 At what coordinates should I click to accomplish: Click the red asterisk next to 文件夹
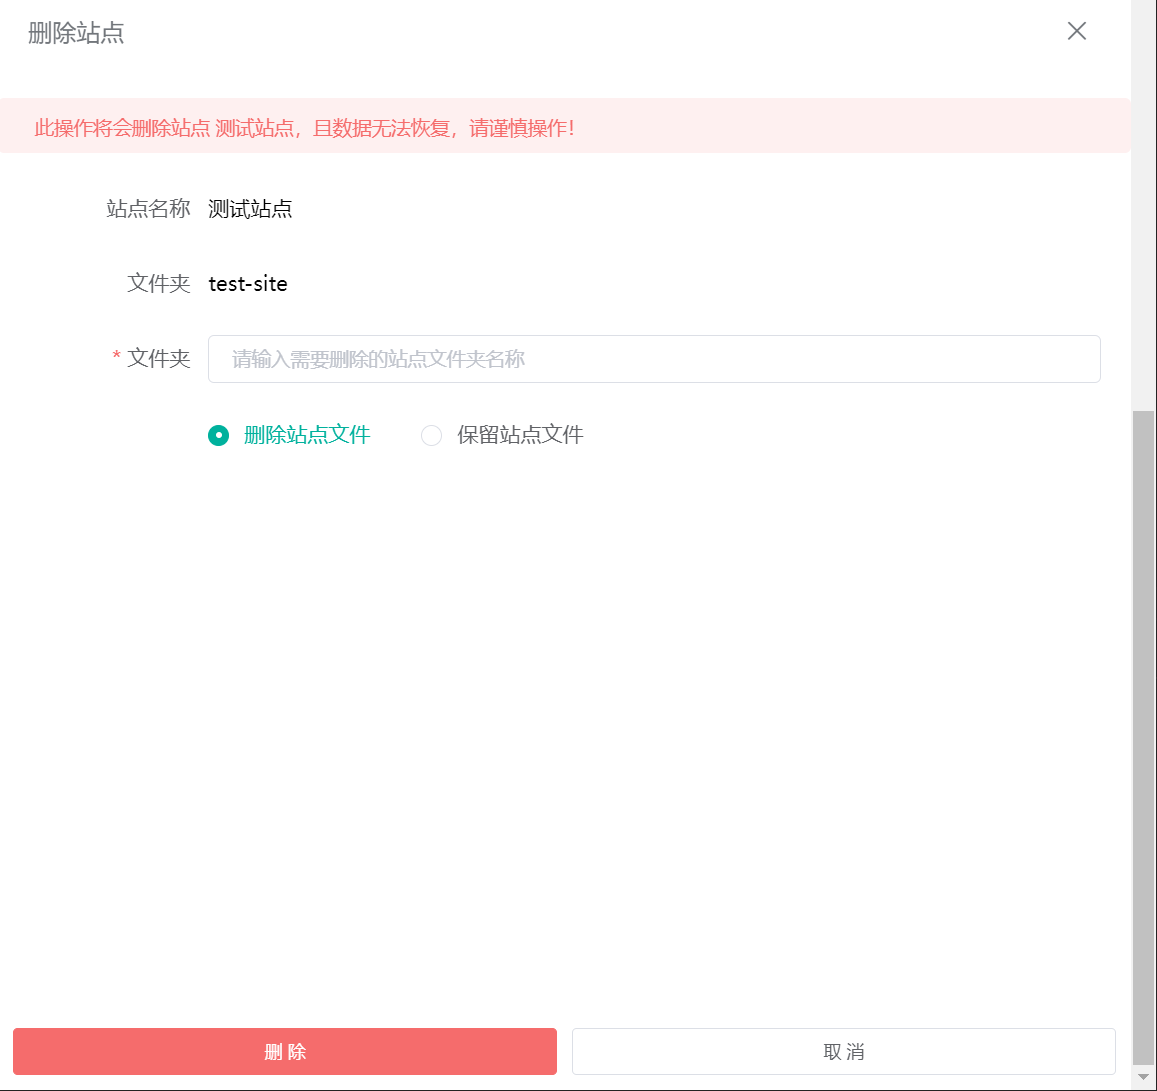click(116, 358)
